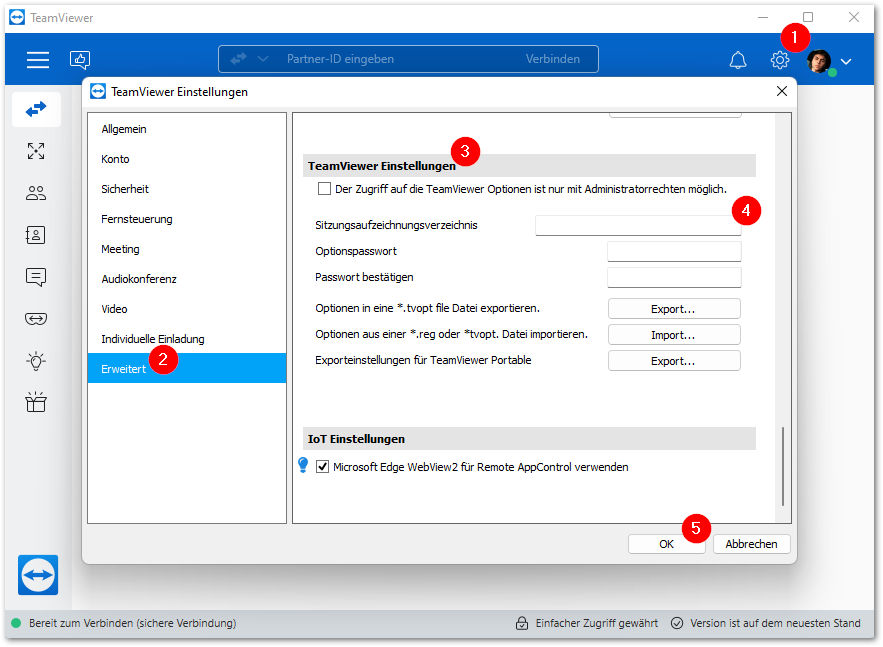Click the feedback thumbs-up icon
This screenshot has height=647, width=883.
(x=79, y=59)
